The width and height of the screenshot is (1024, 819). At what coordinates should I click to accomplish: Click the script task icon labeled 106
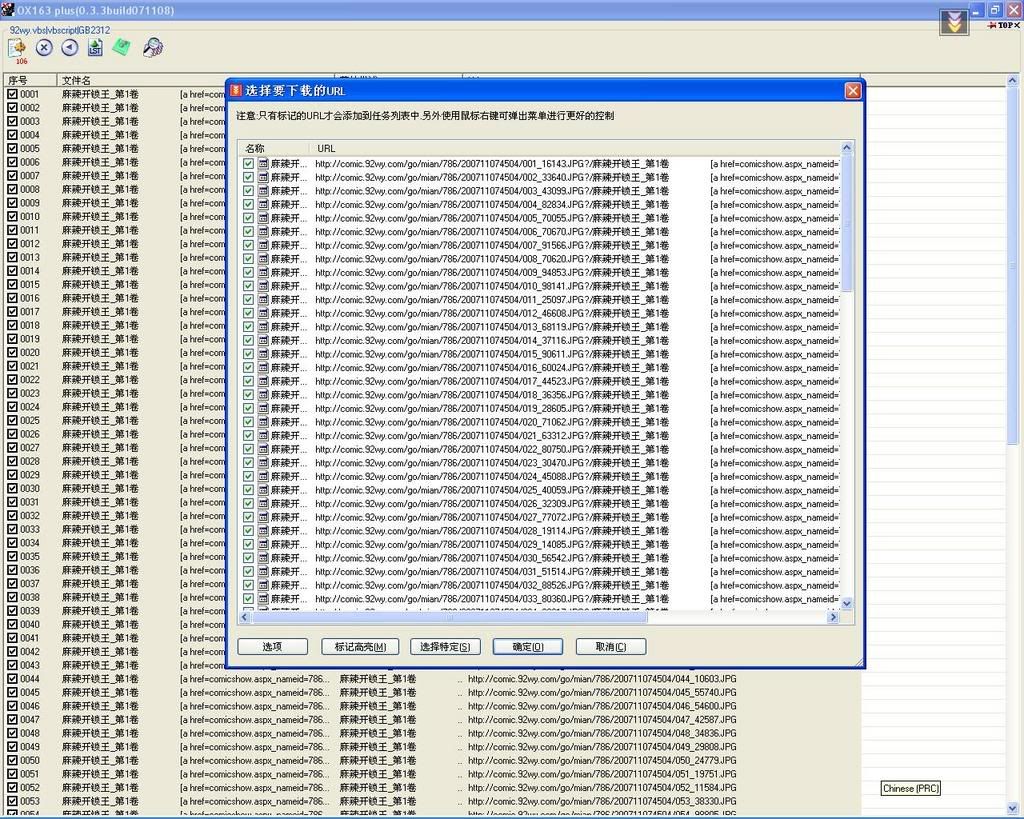pos(17,49)
